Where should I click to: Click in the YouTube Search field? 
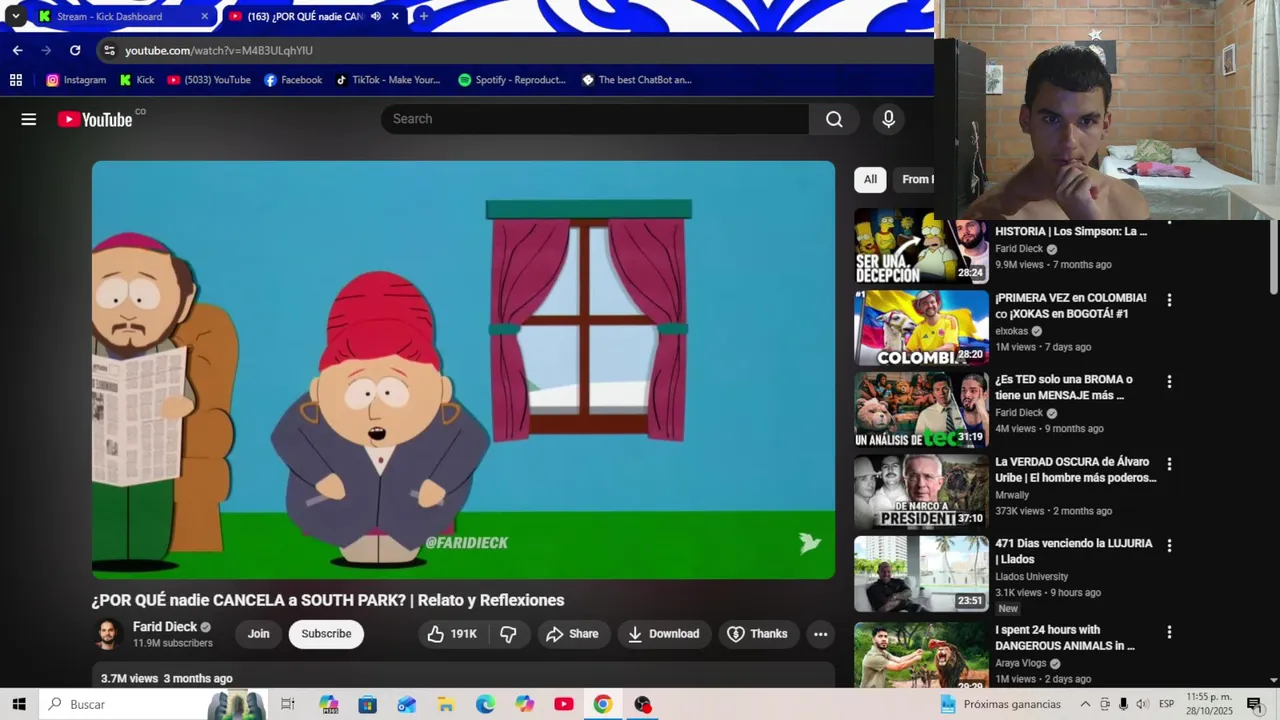click(595, 119)
